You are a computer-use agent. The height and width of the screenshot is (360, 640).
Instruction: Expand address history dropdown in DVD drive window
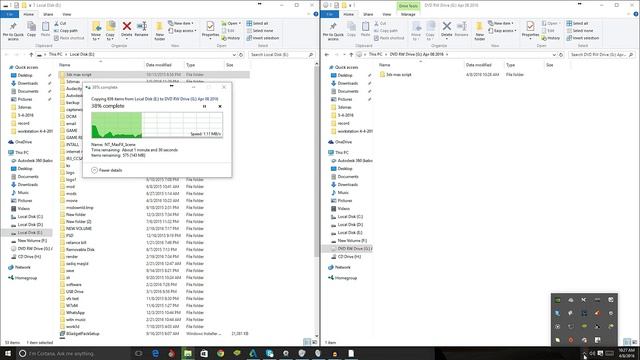click(554, 54)
